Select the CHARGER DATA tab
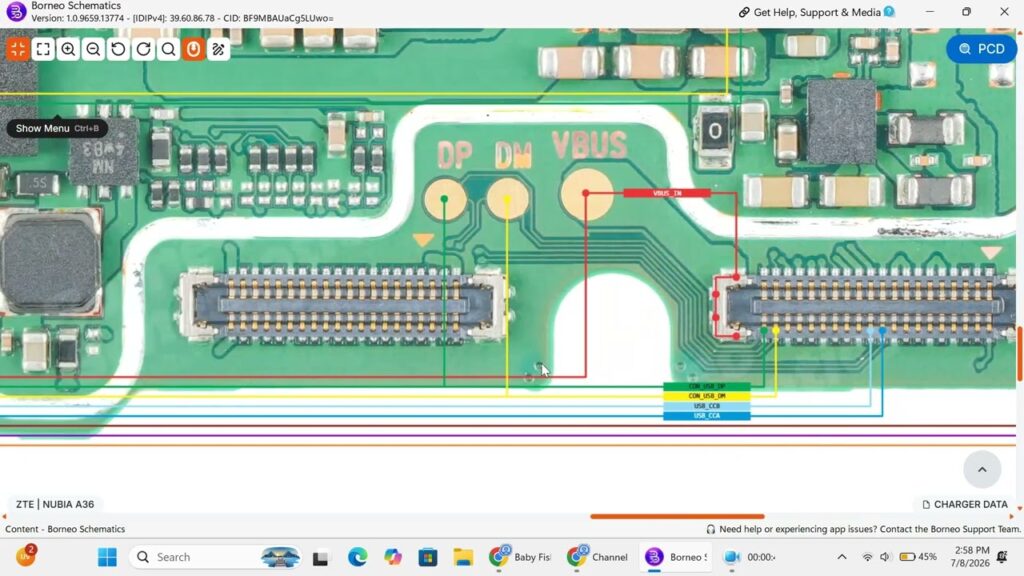Image resolution: width=1024 pixels, height=576 pixels. (965, 504)
